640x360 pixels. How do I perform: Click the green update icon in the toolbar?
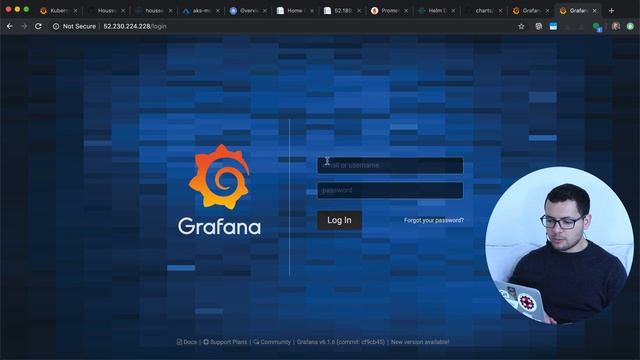point(630,27)
